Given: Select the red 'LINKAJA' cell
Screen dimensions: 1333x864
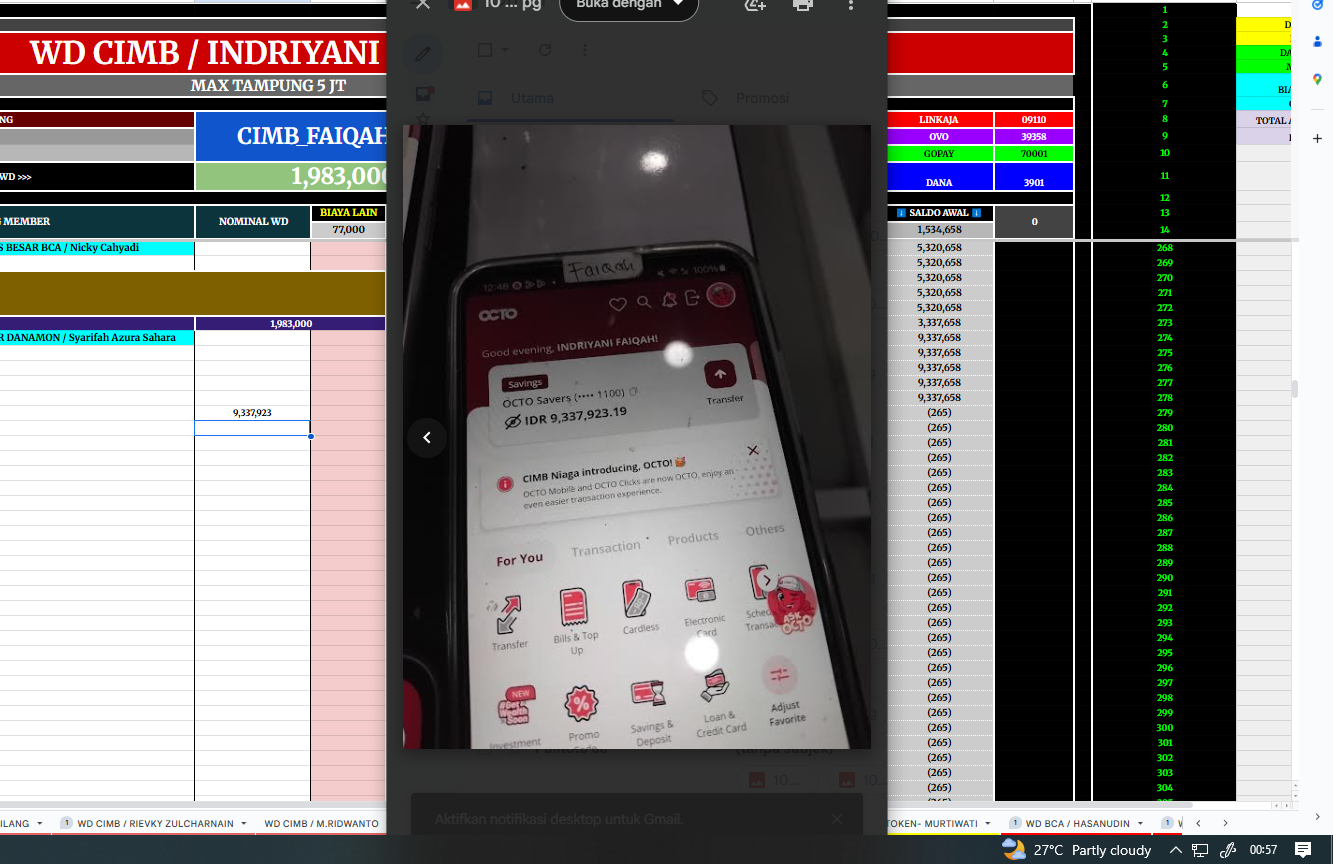Looking at the screenshot, I should [938, 120].
